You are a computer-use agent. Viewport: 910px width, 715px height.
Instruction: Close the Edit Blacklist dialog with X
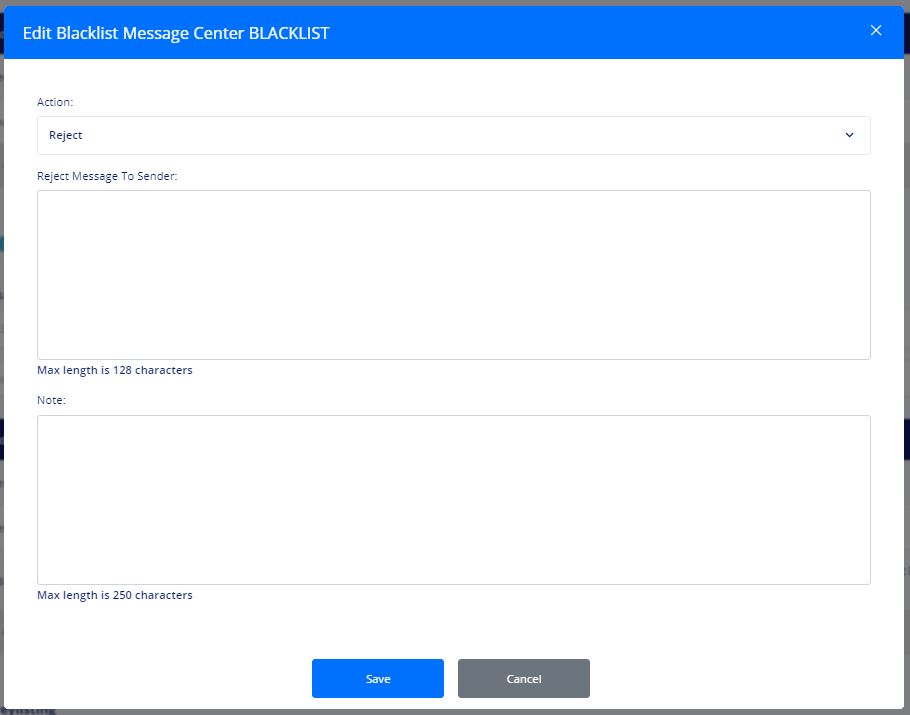click(876, 30)
